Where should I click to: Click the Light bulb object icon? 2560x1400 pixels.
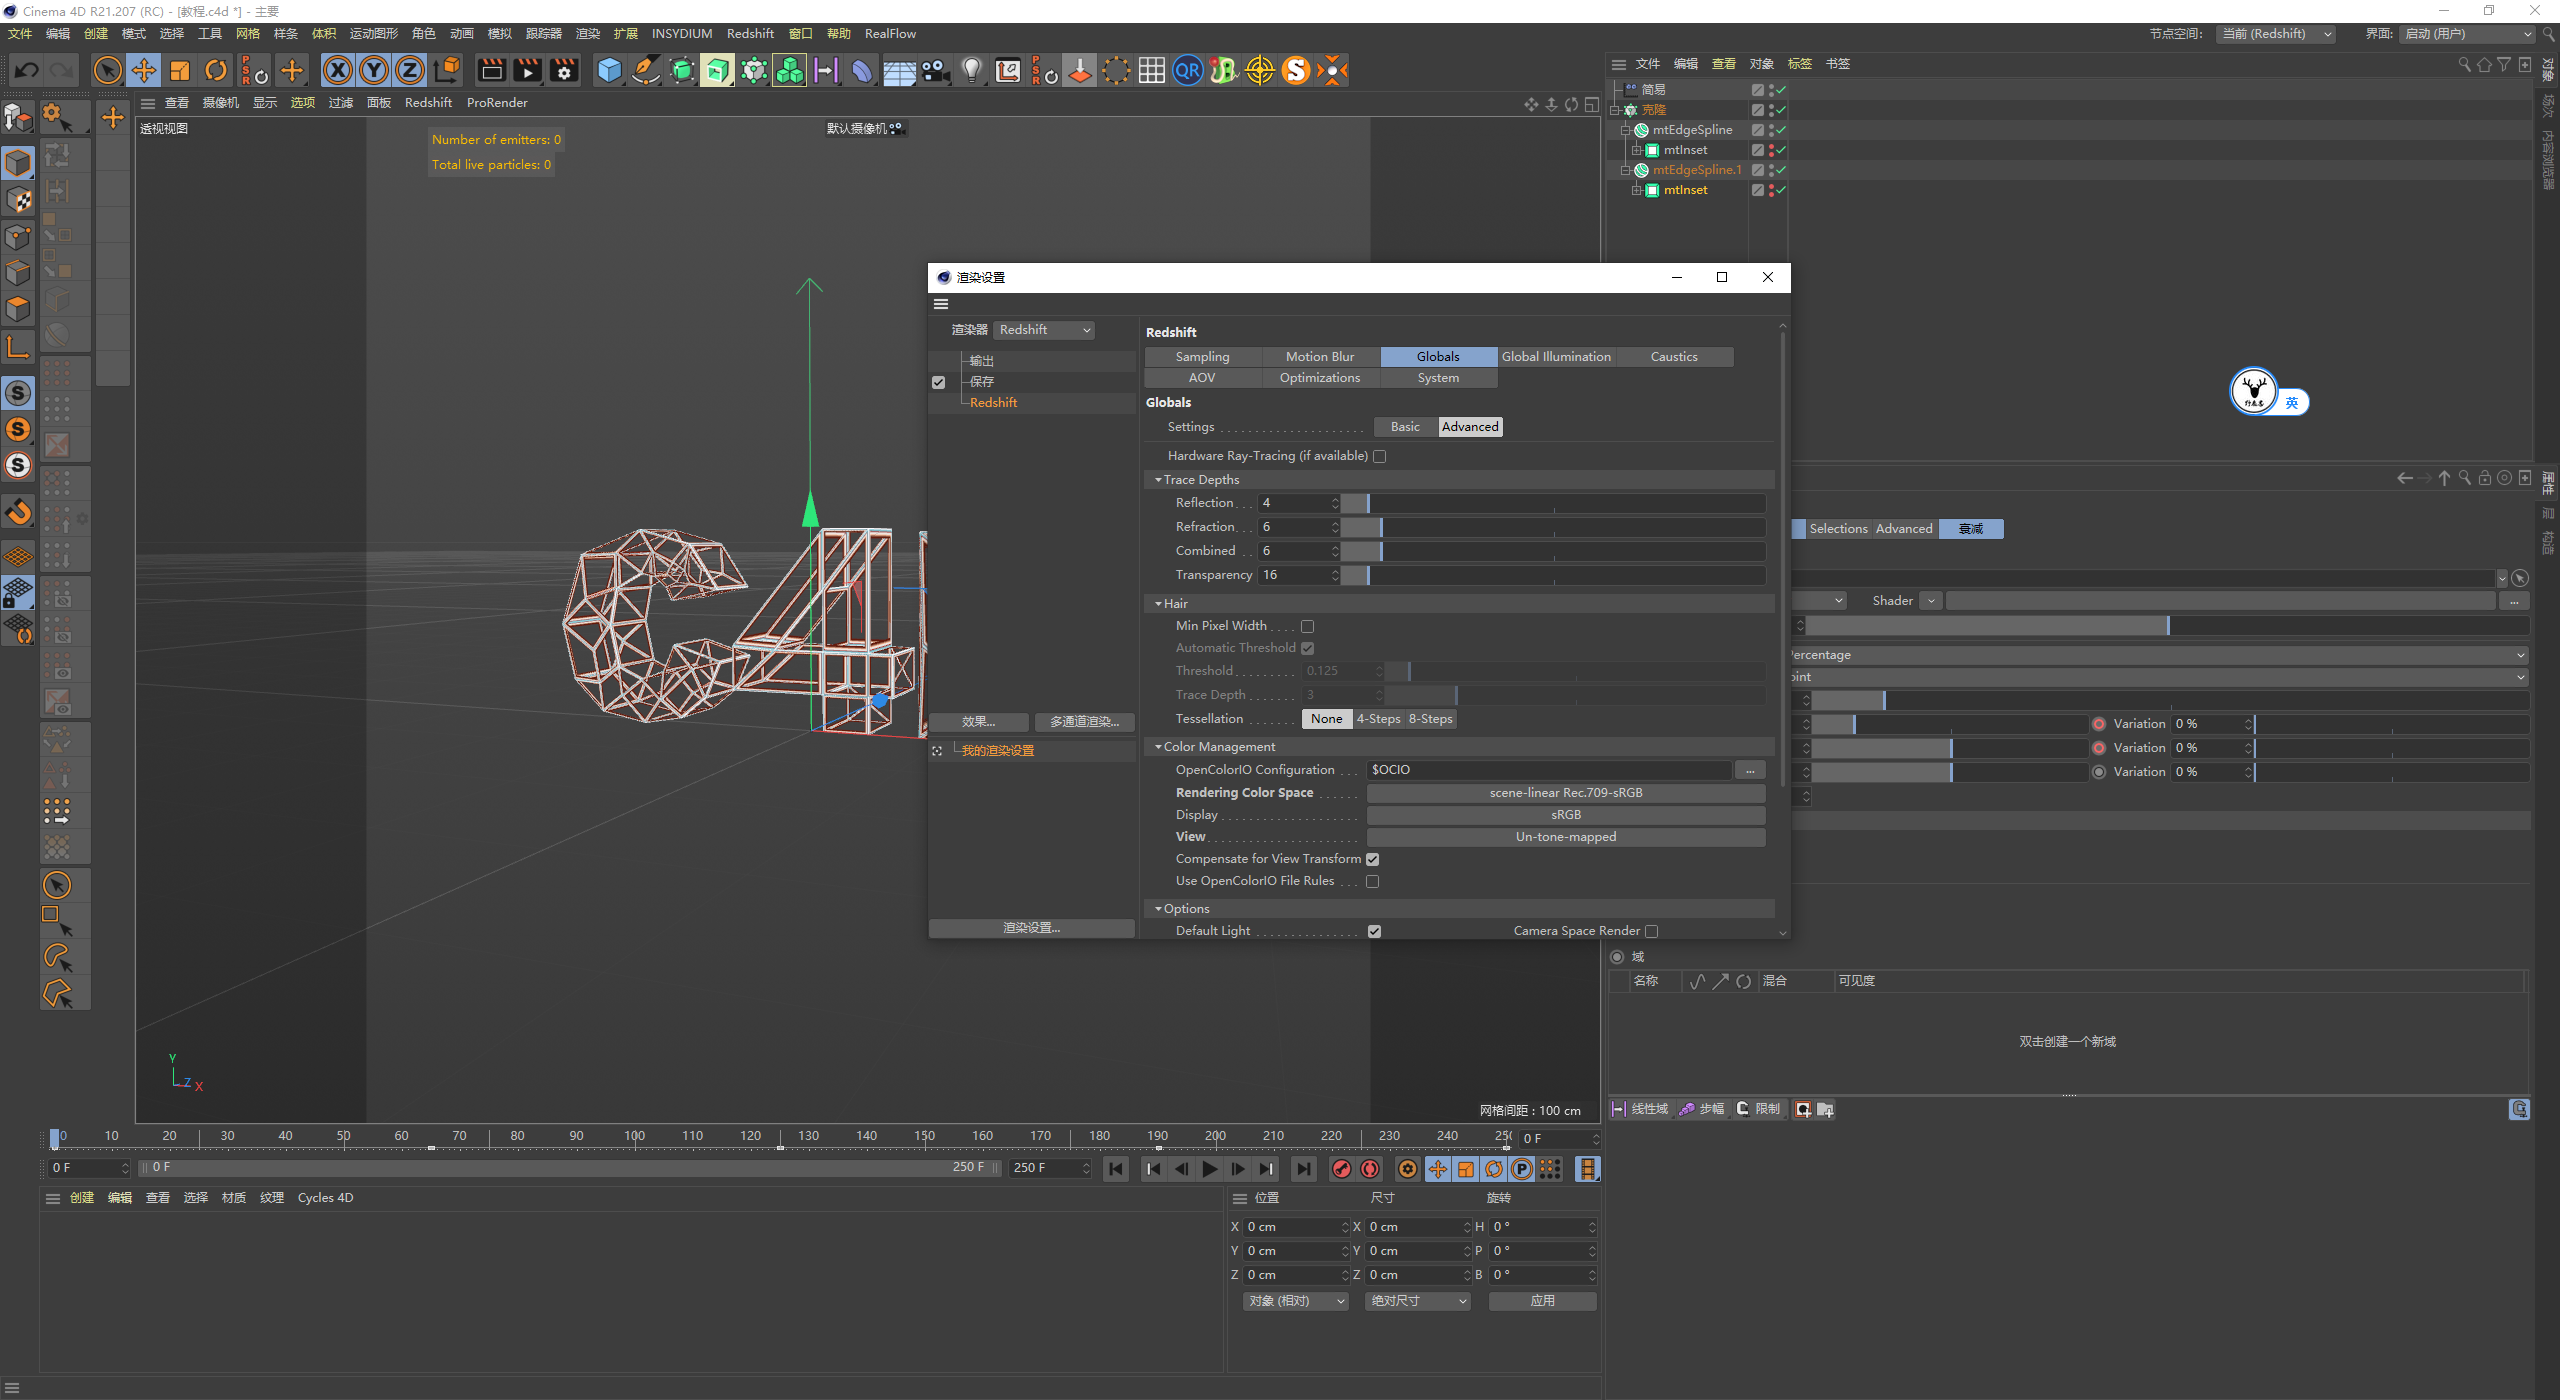pos(971,70)
